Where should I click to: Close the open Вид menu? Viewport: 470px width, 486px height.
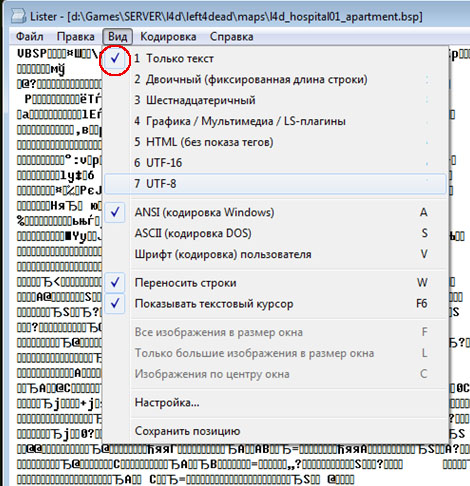pyautogui.click(x=118, y=36)
